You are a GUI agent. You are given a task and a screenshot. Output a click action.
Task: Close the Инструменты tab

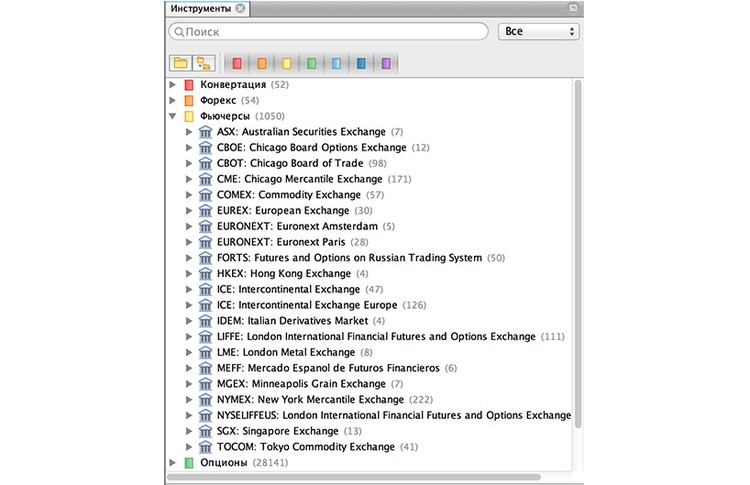241,8
